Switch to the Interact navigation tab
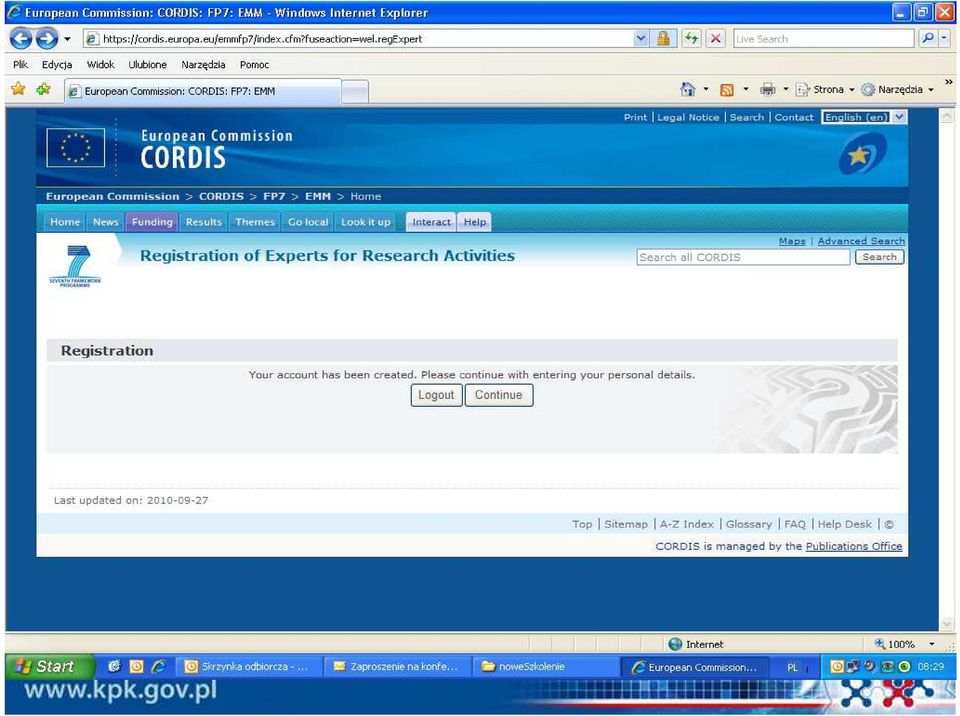 (x=431, y=222)
